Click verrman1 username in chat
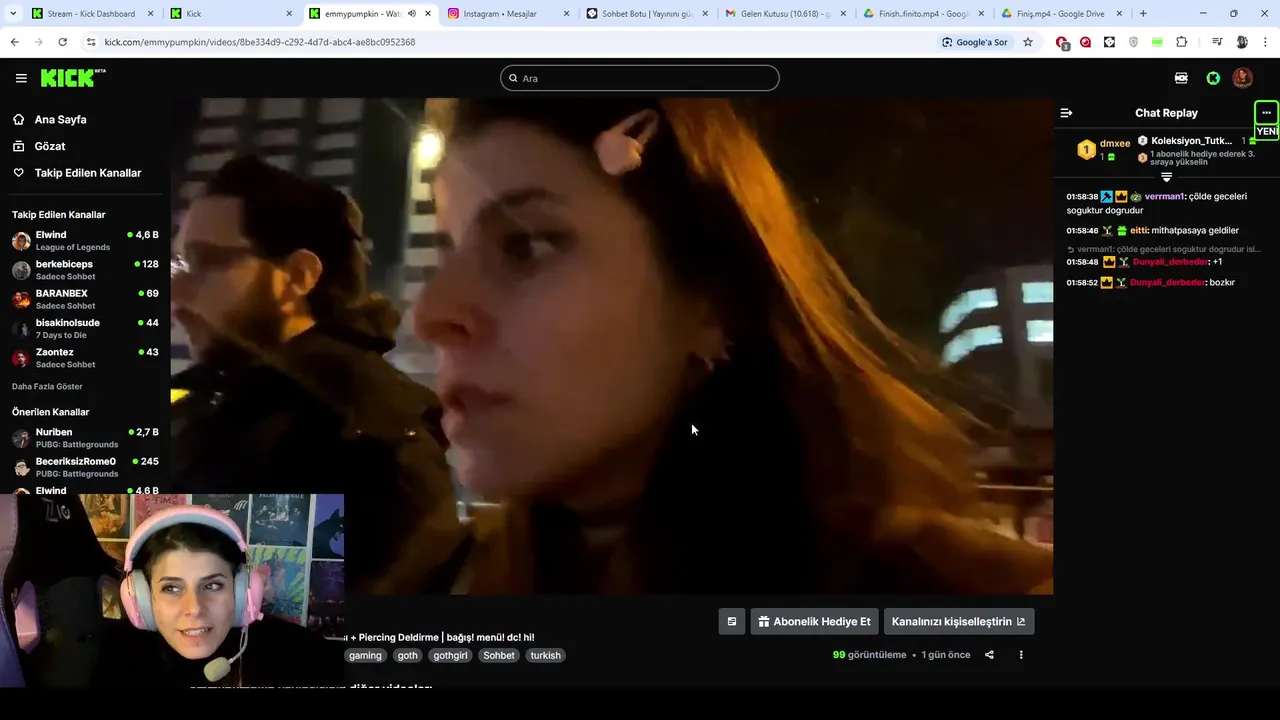The image size is (1280, 720). (x=1164, y=197)
